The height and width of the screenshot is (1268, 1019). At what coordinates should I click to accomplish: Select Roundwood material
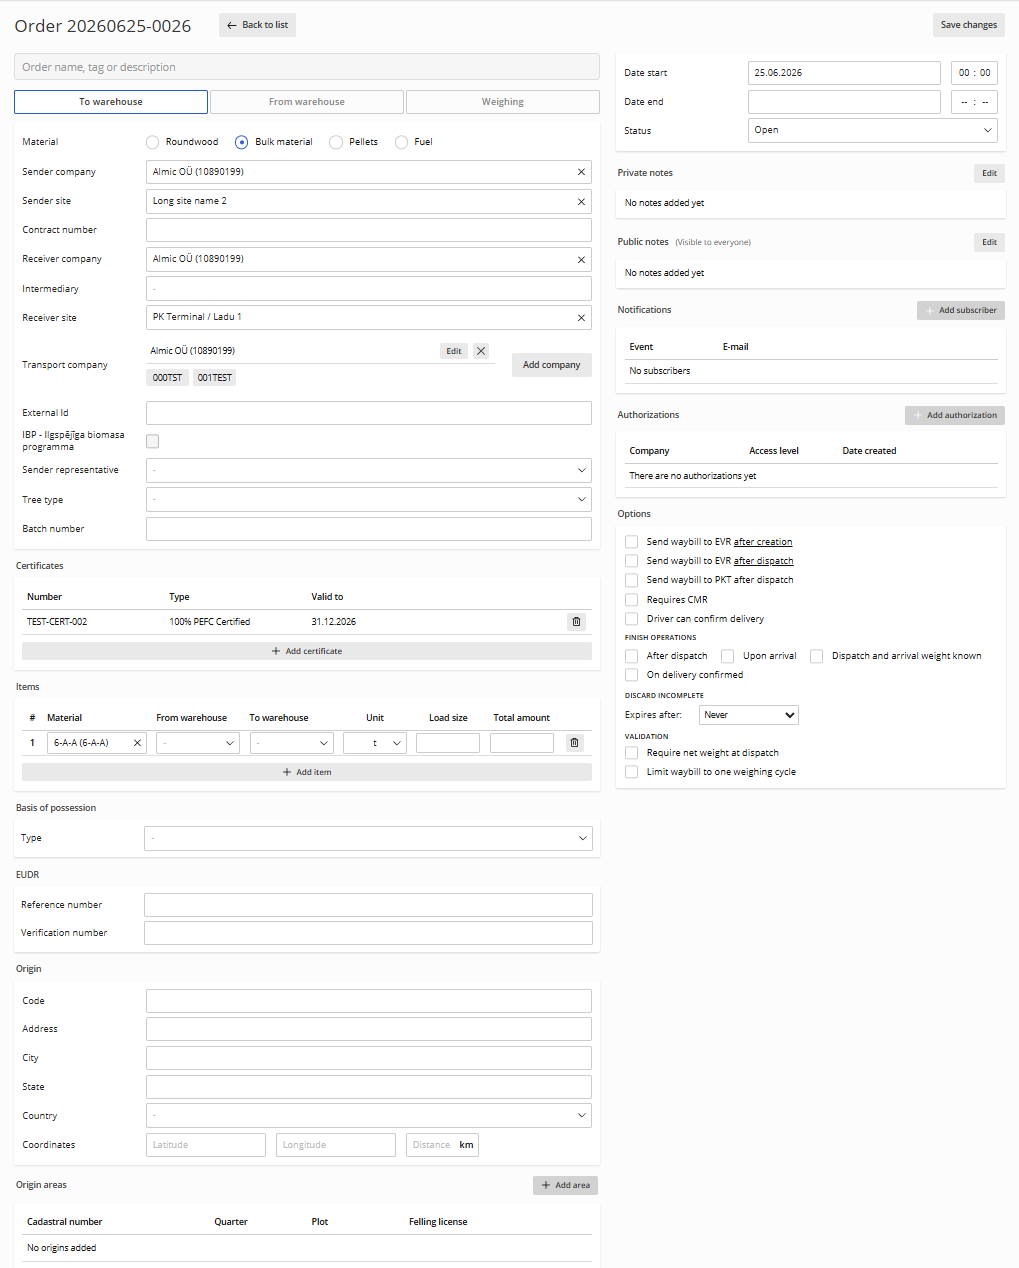pyautogui.click(x=152, y=142)
